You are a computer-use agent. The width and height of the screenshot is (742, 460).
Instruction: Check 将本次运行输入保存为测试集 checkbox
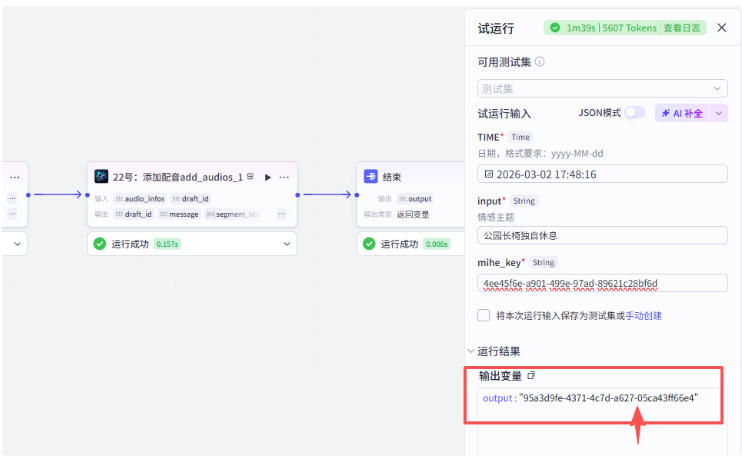pos(483,315)
